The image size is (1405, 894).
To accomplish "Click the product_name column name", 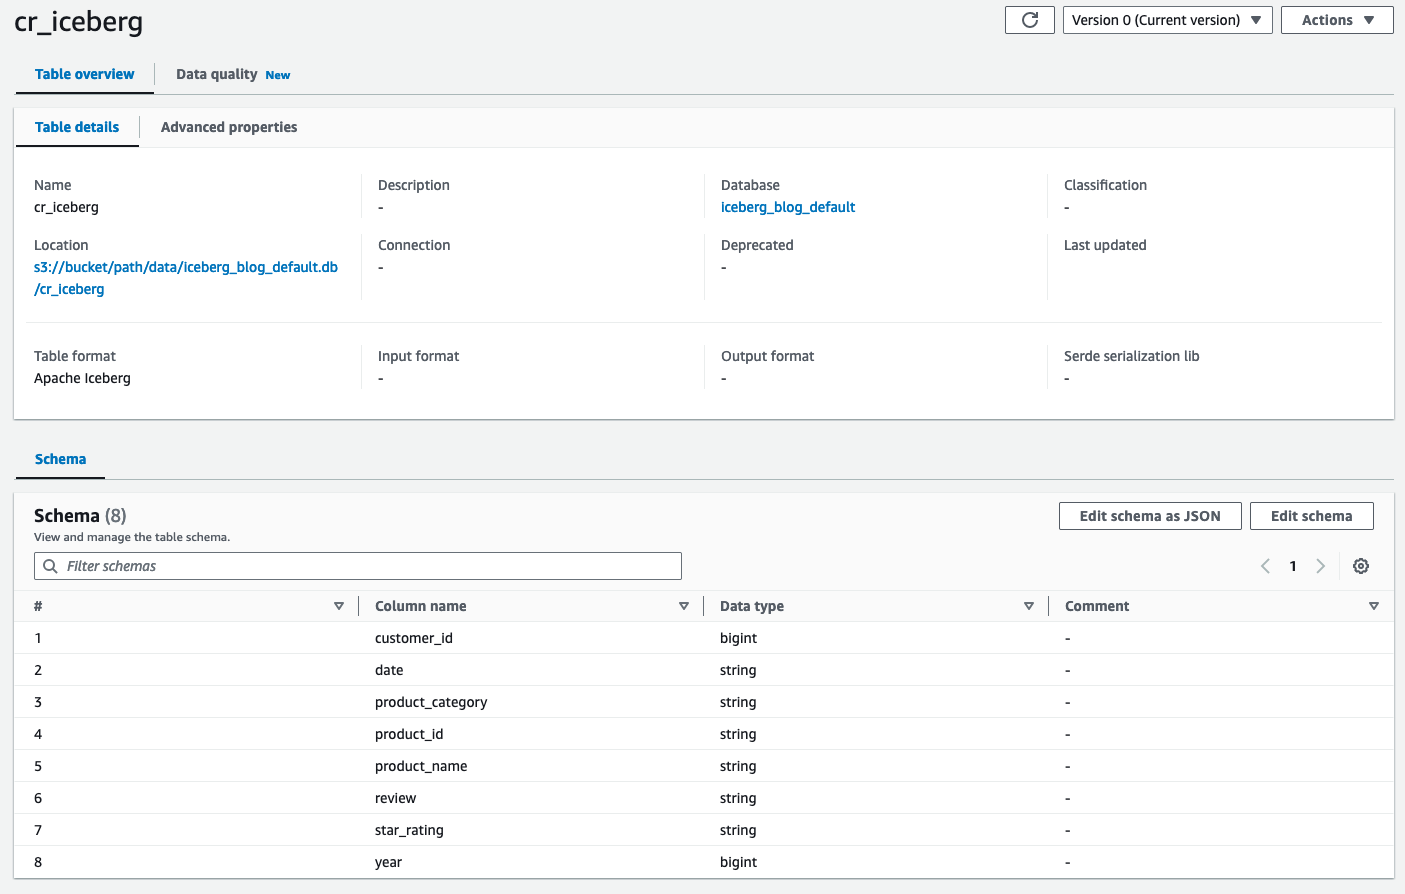I will [x=421, y=766].
